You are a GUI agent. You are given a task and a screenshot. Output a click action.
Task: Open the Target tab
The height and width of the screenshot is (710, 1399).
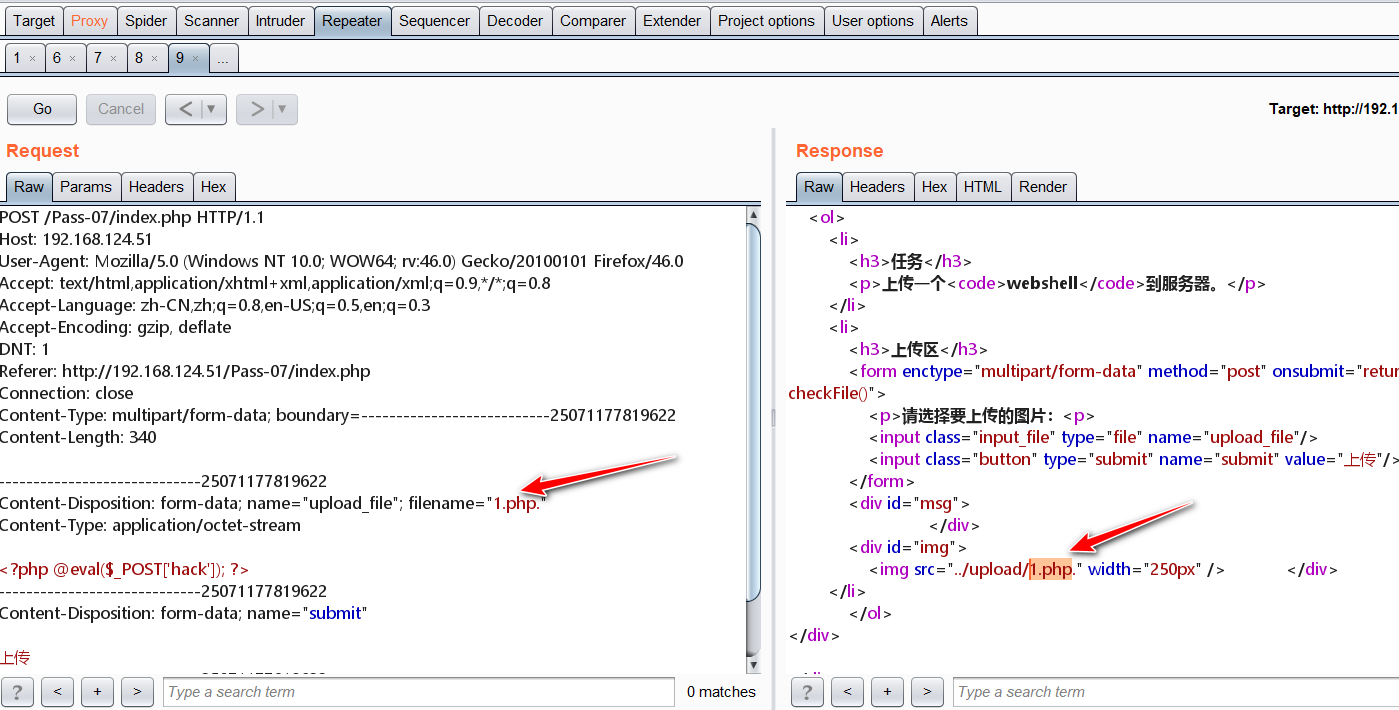point(34,21)
